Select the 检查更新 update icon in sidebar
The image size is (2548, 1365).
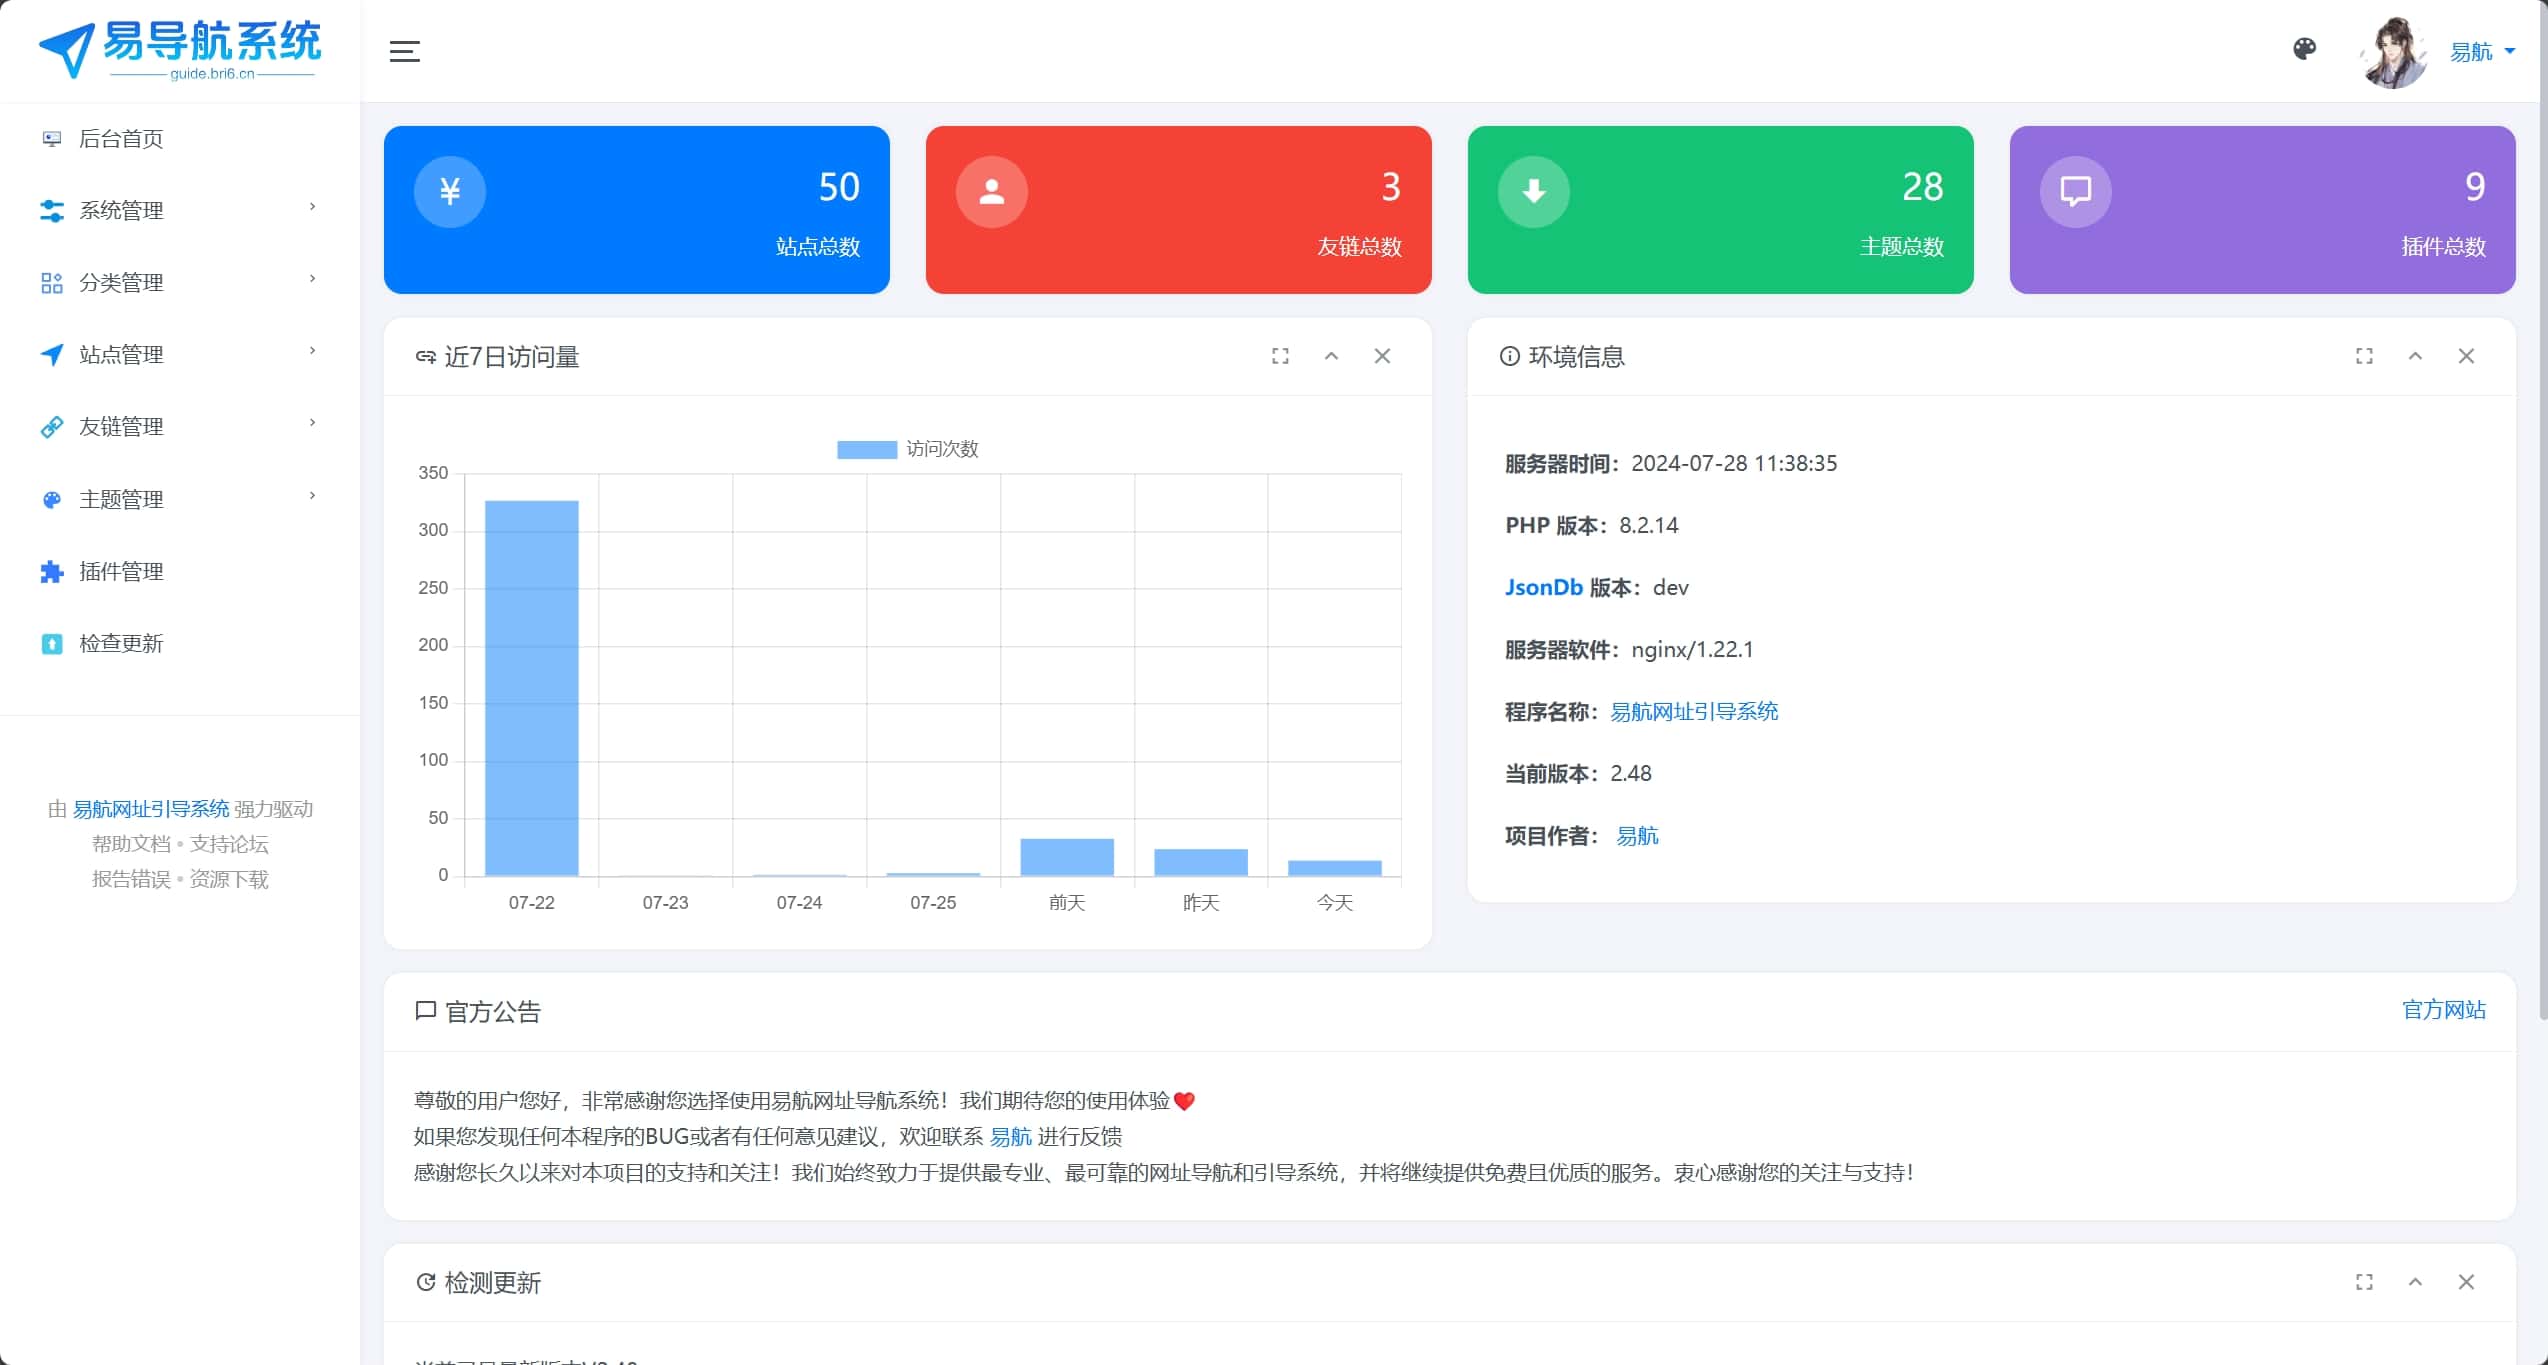pos(51,643)
